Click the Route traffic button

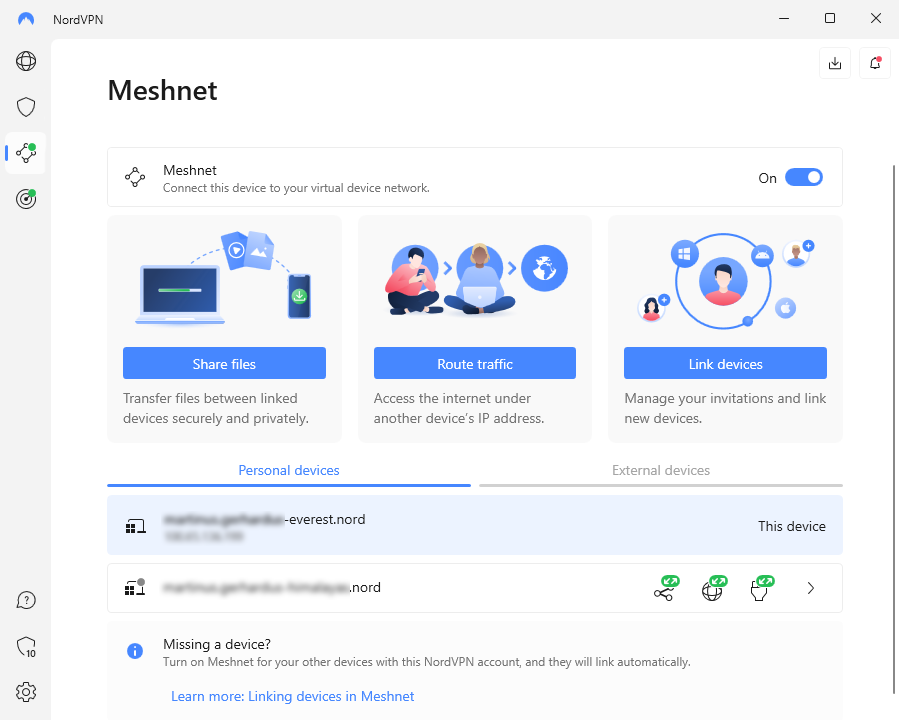[x=474, y=362]
